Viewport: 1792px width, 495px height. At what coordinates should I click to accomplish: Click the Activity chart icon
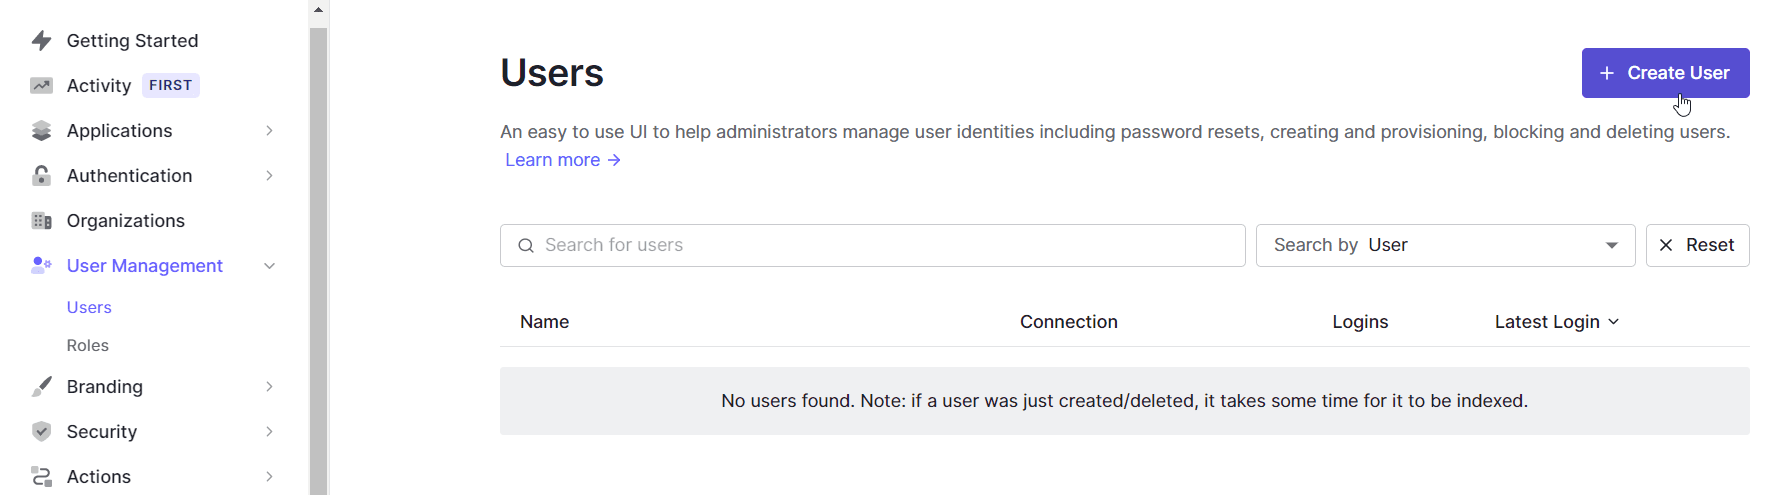pyautogui.click(x=41, y=86)
